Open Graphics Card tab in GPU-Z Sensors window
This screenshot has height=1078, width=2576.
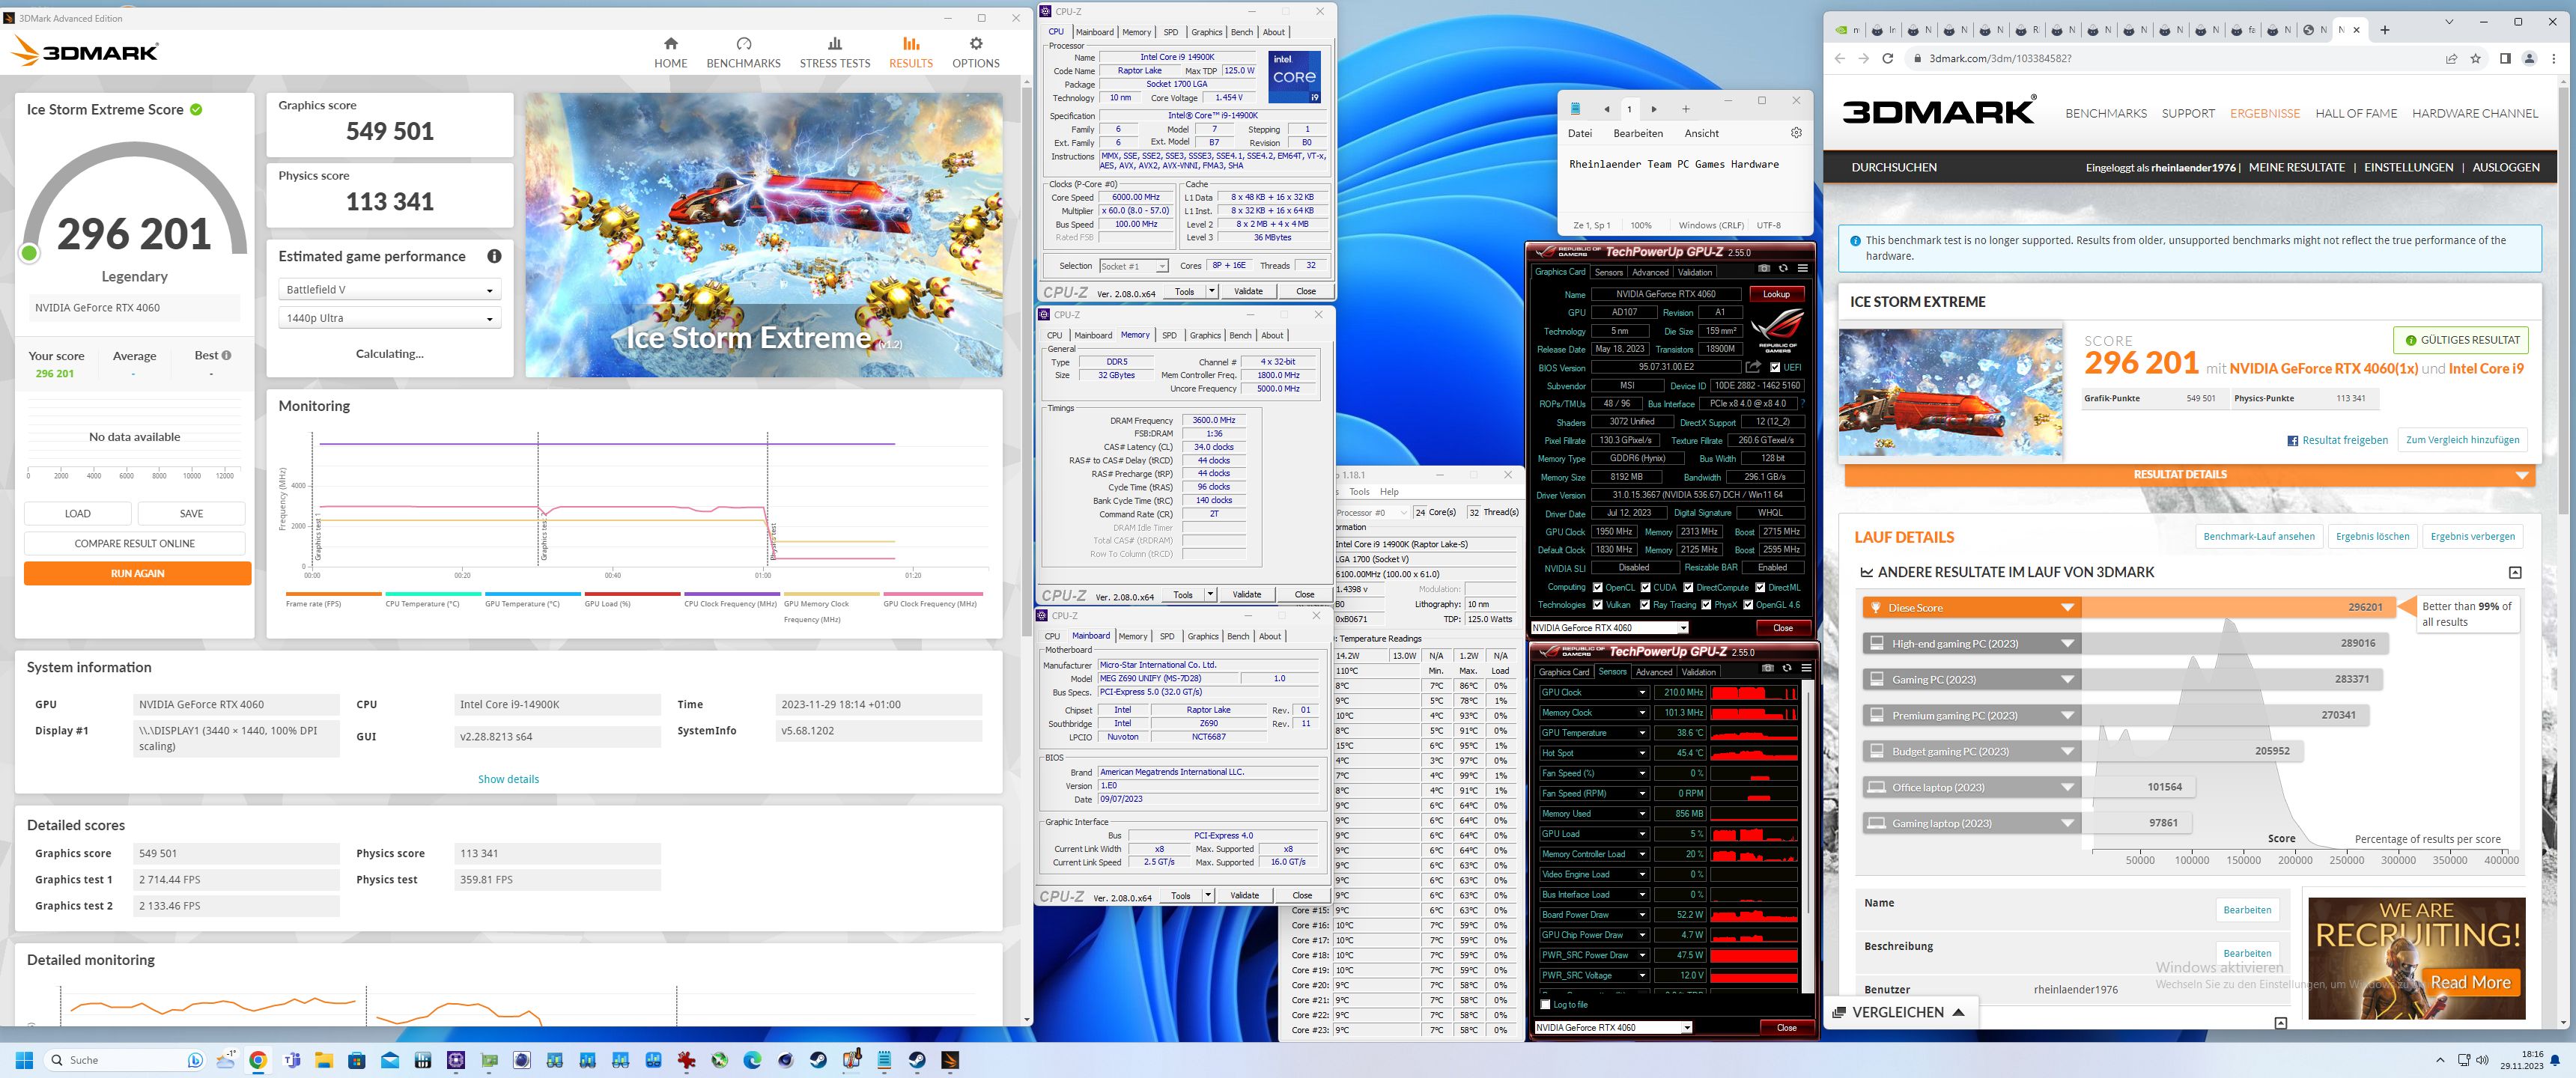(x=1564, y=672)
